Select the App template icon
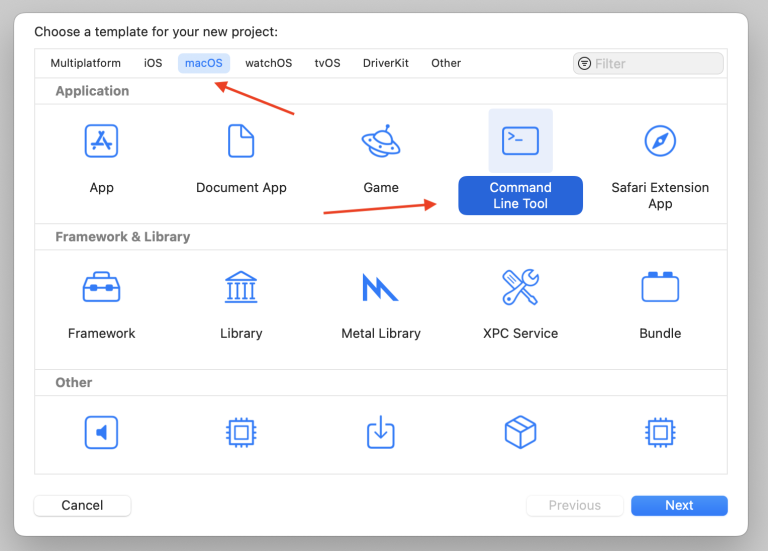The image size is (768, 551). coord(101,142)
